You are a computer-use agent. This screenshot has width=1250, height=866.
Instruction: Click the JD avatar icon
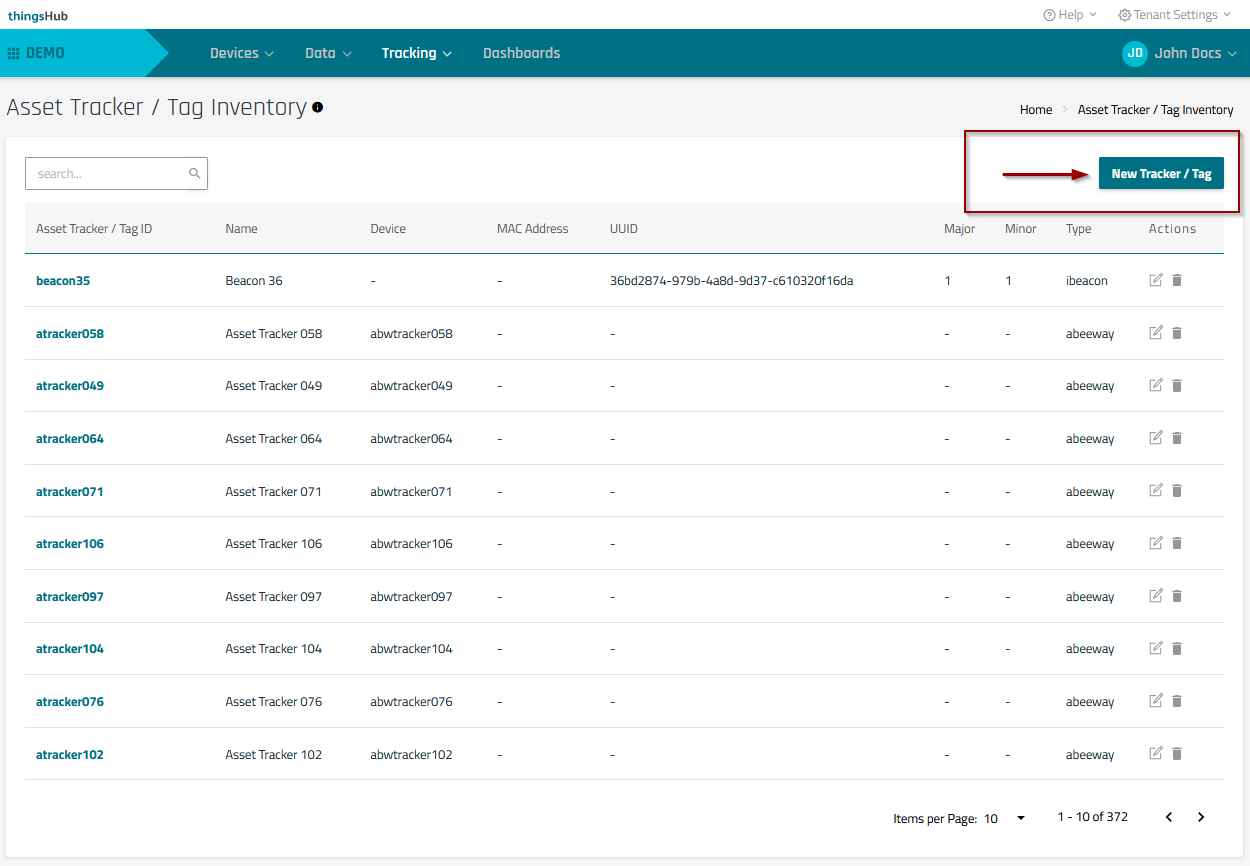click(1134, 53)
